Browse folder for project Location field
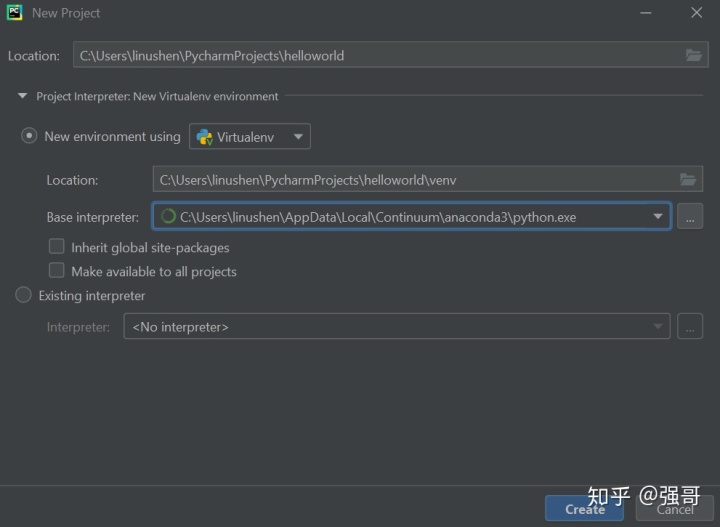The height and width of the screenshot is (527, 720). tap(693, 56)
